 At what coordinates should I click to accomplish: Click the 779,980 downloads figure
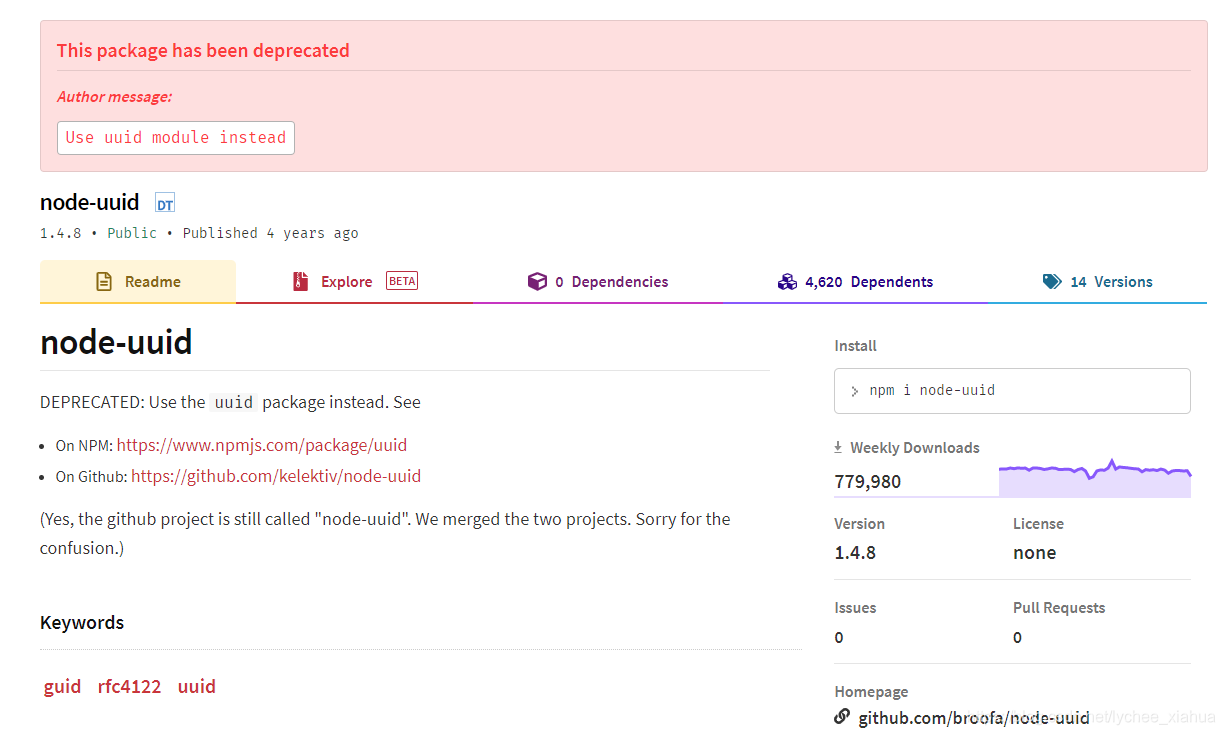pos(868,482)
